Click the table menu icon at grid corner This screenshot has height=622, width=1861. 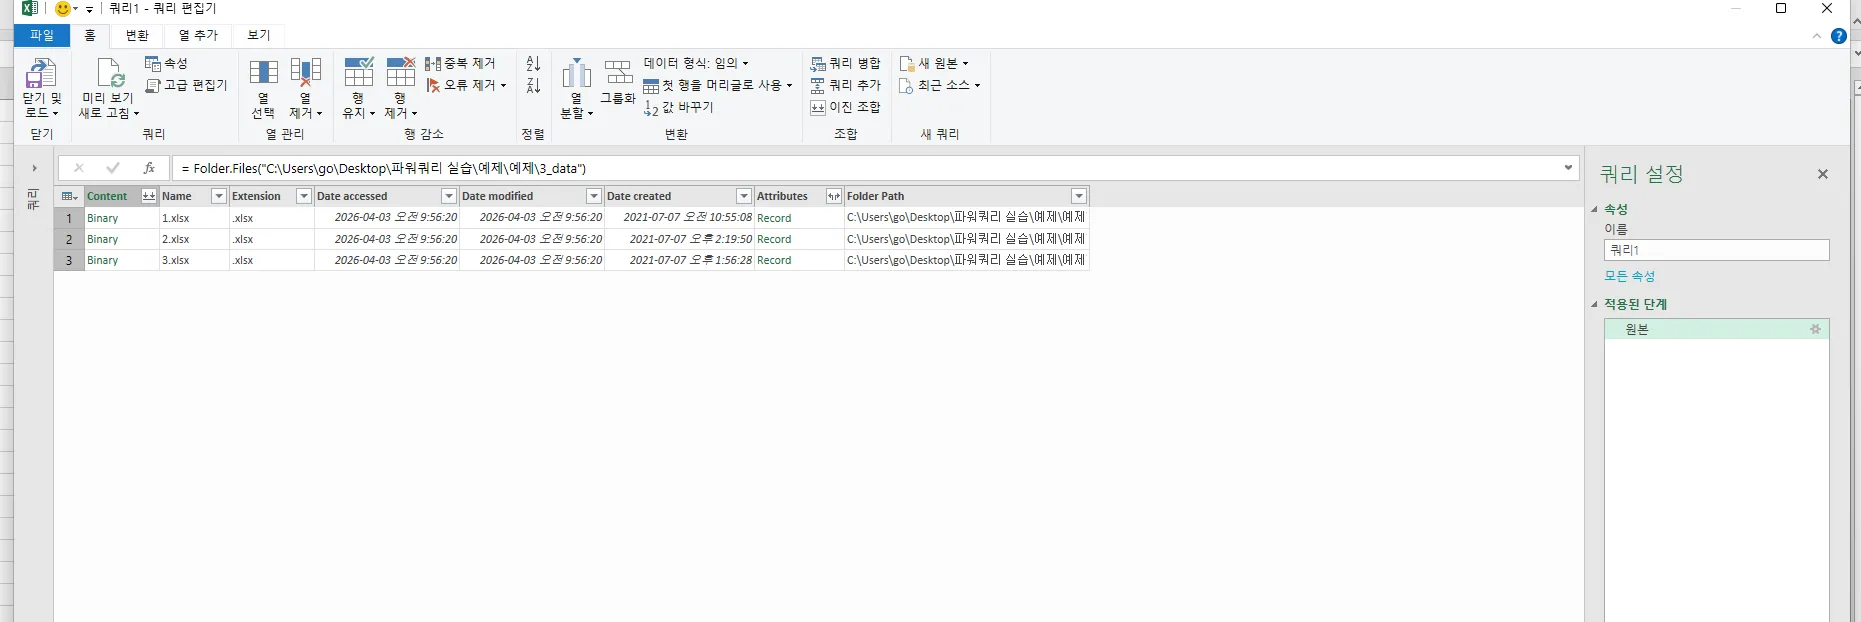[69, 196]
